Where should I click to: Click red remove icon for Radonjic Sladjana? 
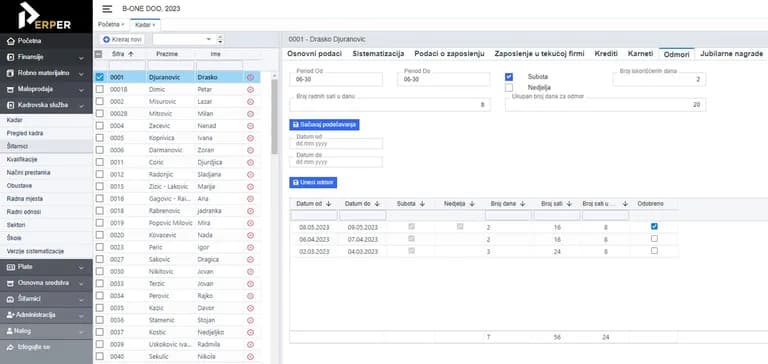coord(250,174)
